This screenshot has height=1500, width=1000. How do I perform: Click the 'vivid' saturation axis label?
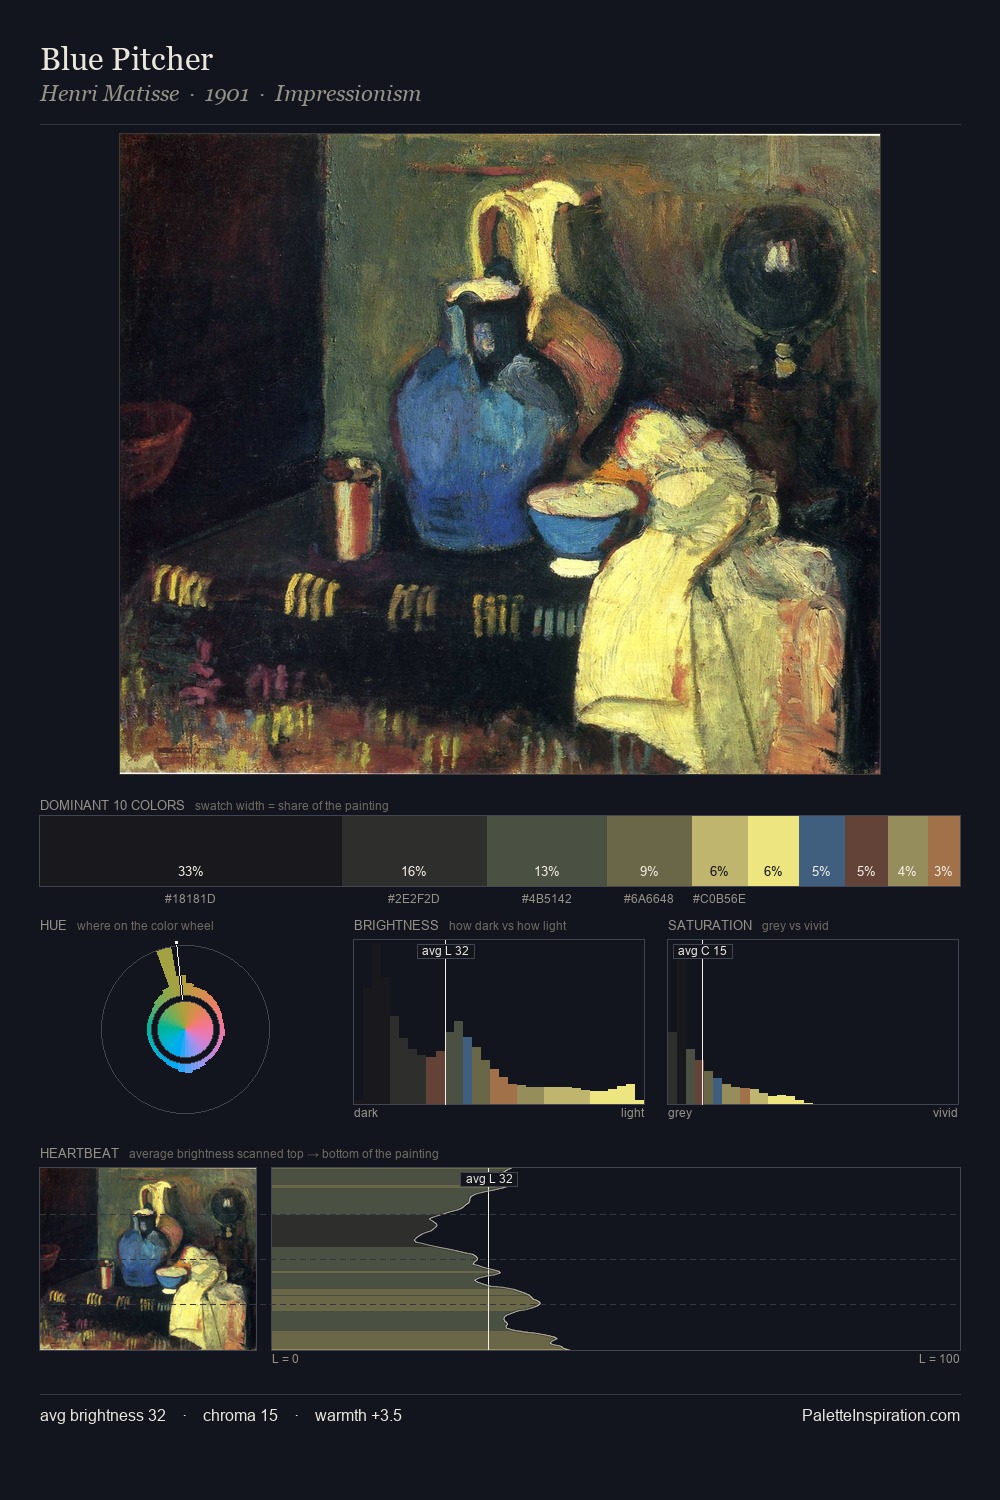coord(945,1113)
